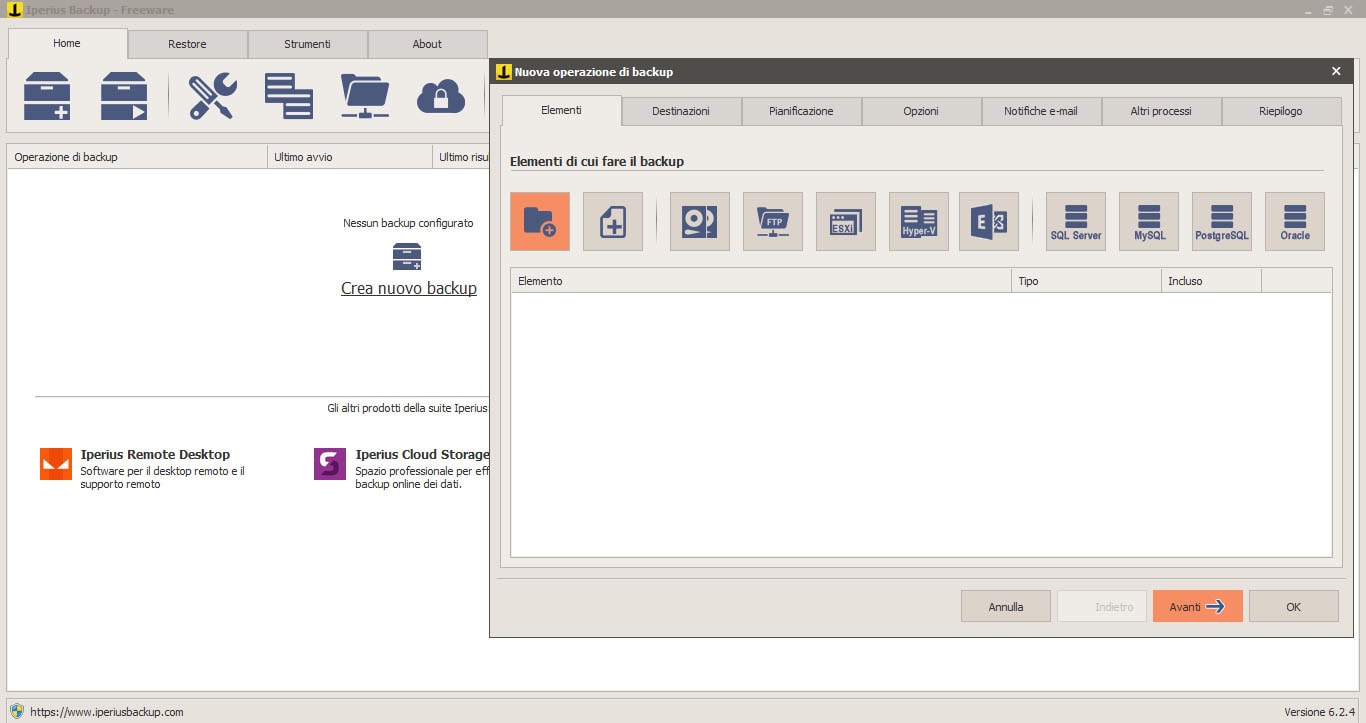The image size is (1366, 723).
Task: Open the cloud backup icon in the toolbar
Action: 440,96
